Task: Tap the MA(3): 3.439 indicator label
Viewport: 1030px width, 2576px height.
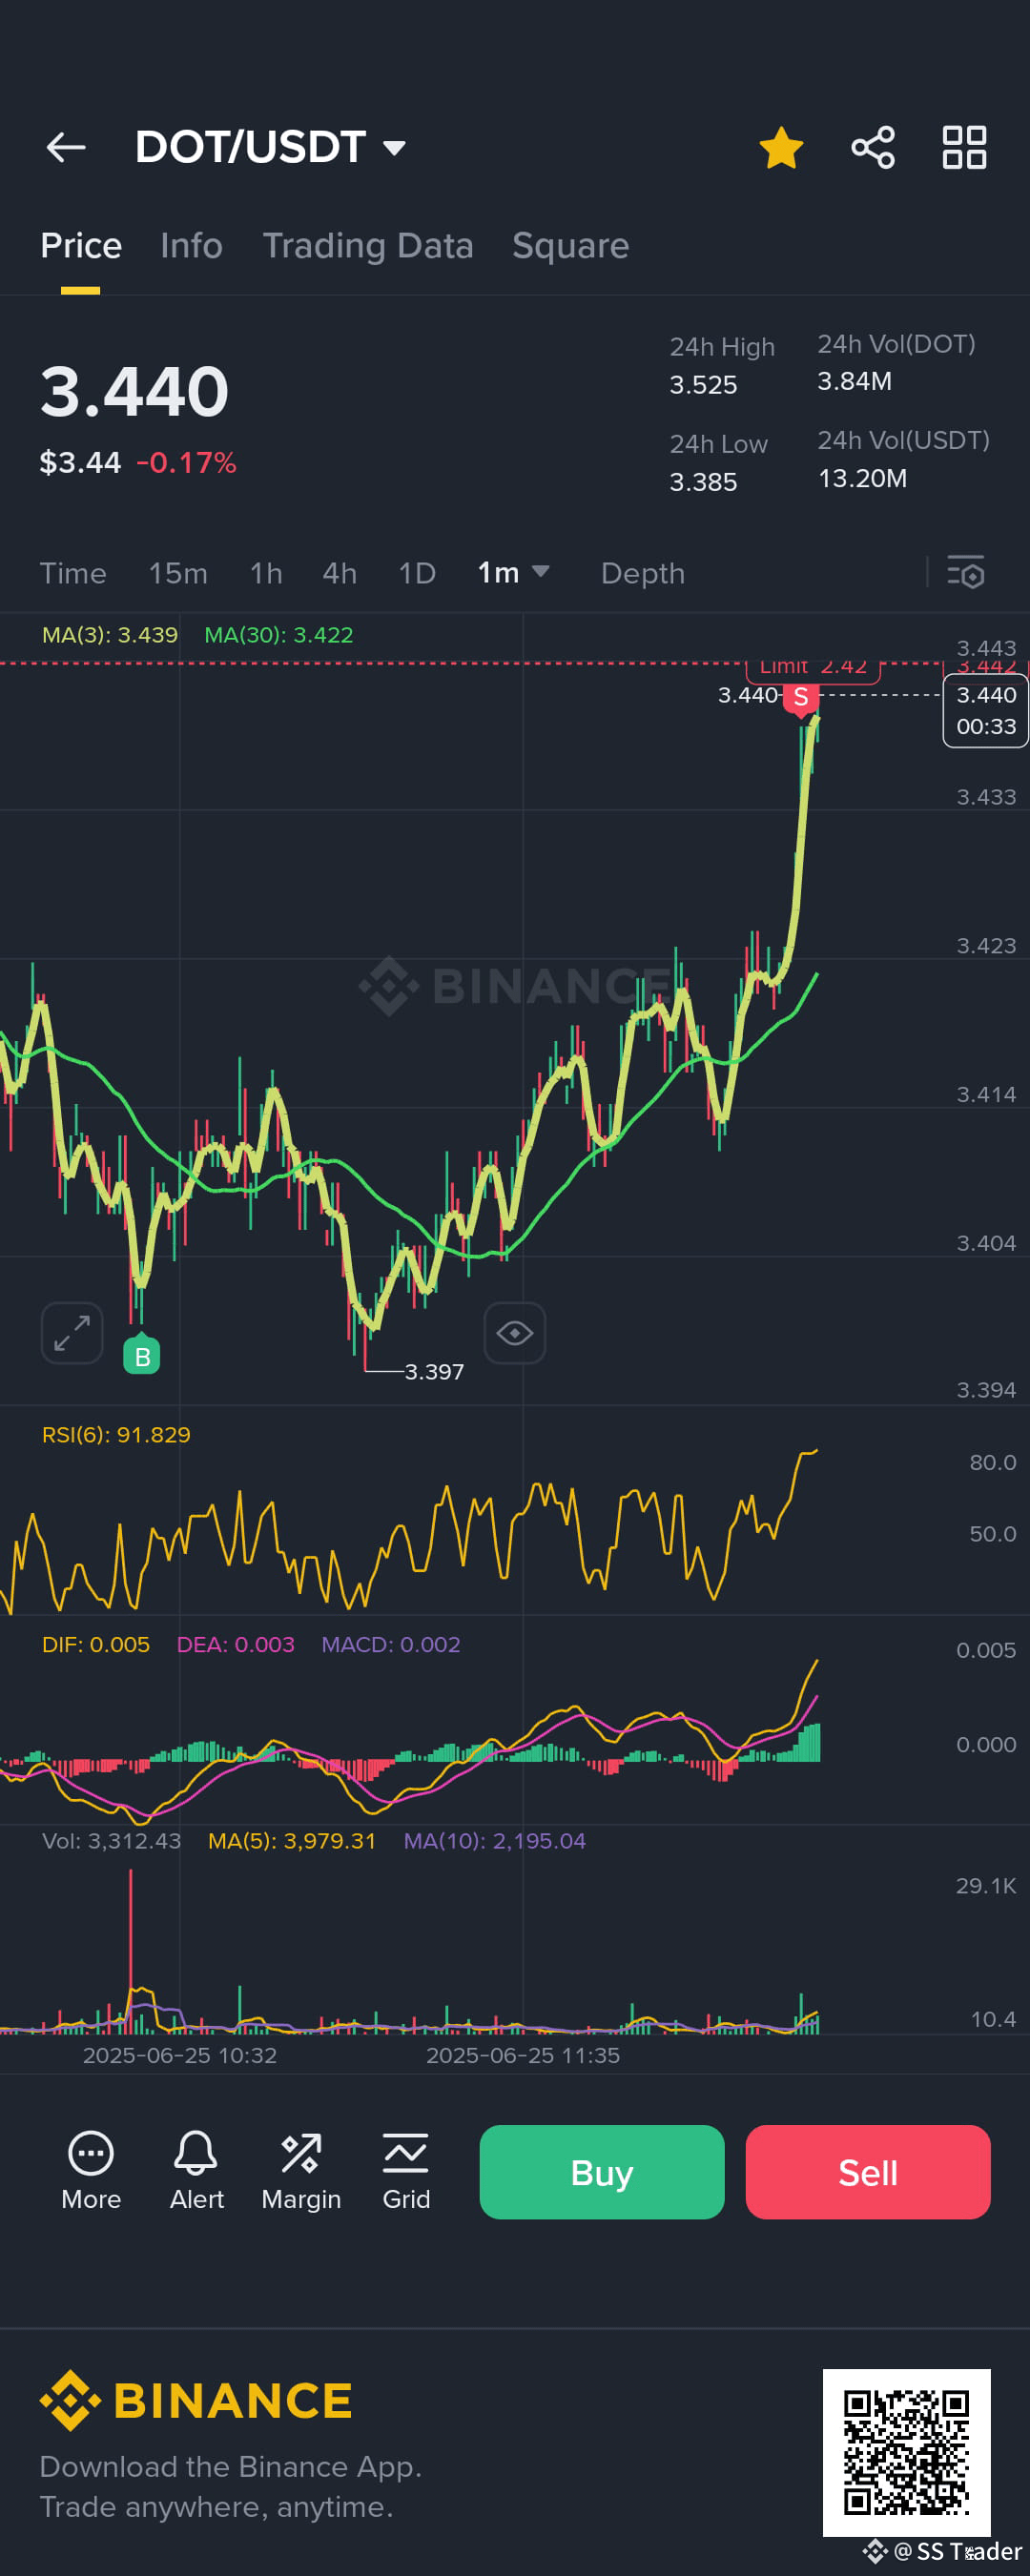Action: (110, 635)
